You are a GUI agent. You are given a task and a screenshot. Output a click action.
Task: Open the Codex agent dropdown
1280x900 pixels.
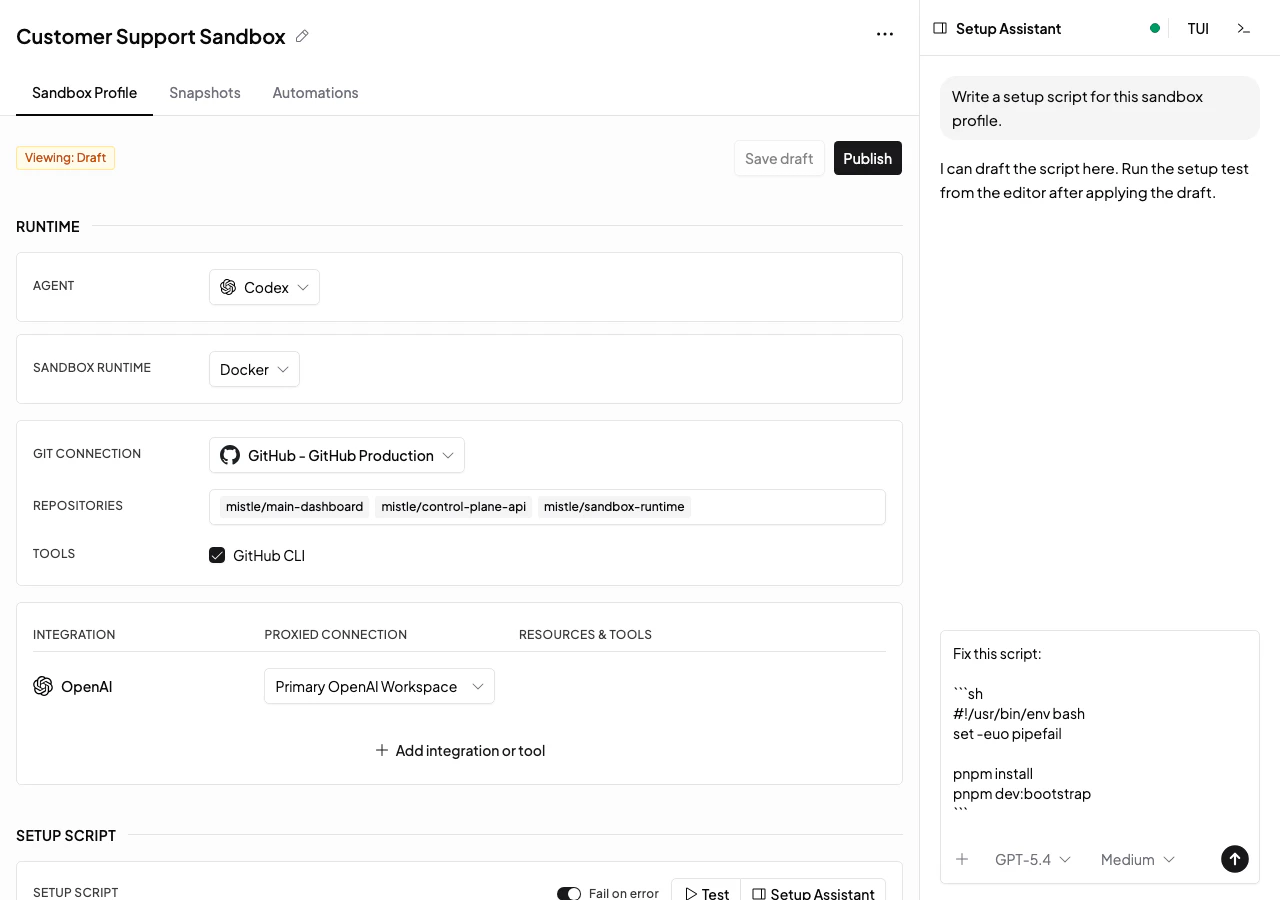tap(264, 287)
